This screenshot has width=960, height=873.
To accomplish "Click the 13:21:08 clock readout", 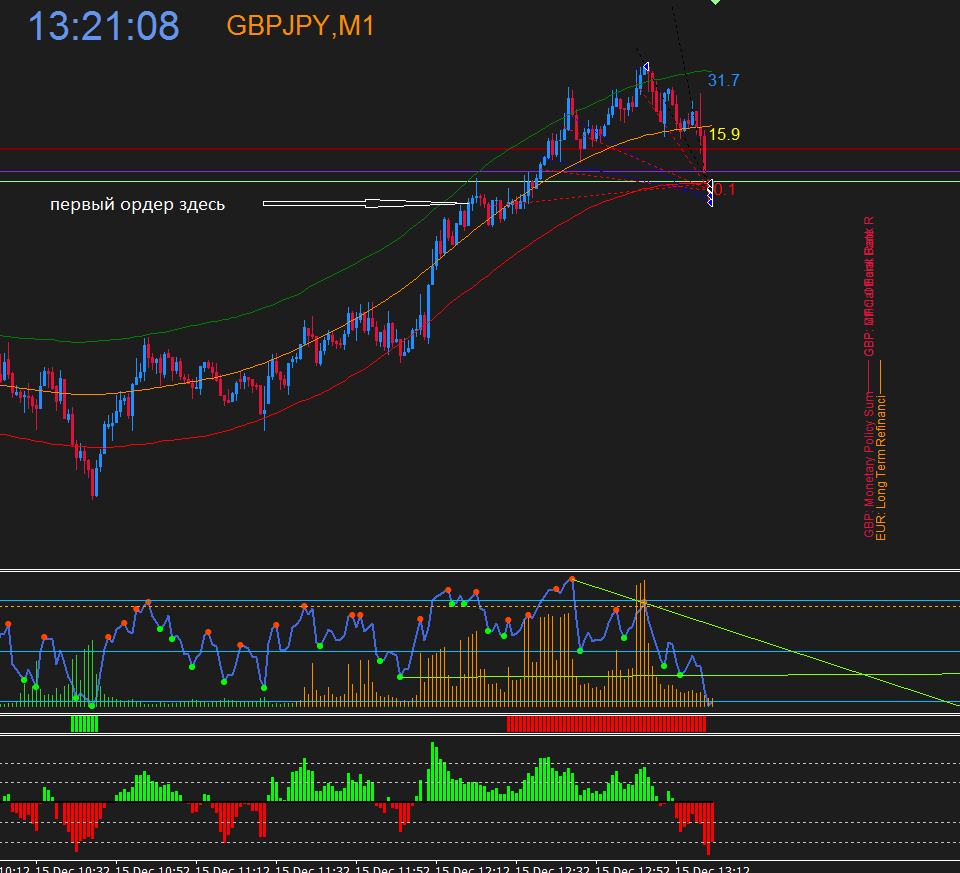I will point(103,26).
